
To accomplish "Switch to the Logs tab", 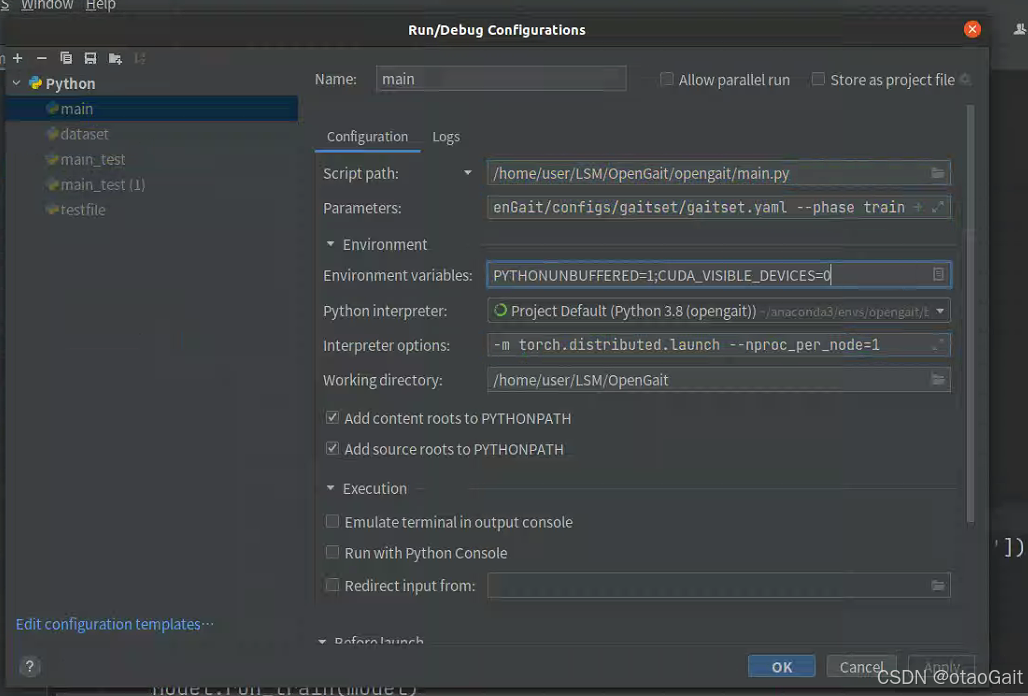I will [x=446, y=136].
